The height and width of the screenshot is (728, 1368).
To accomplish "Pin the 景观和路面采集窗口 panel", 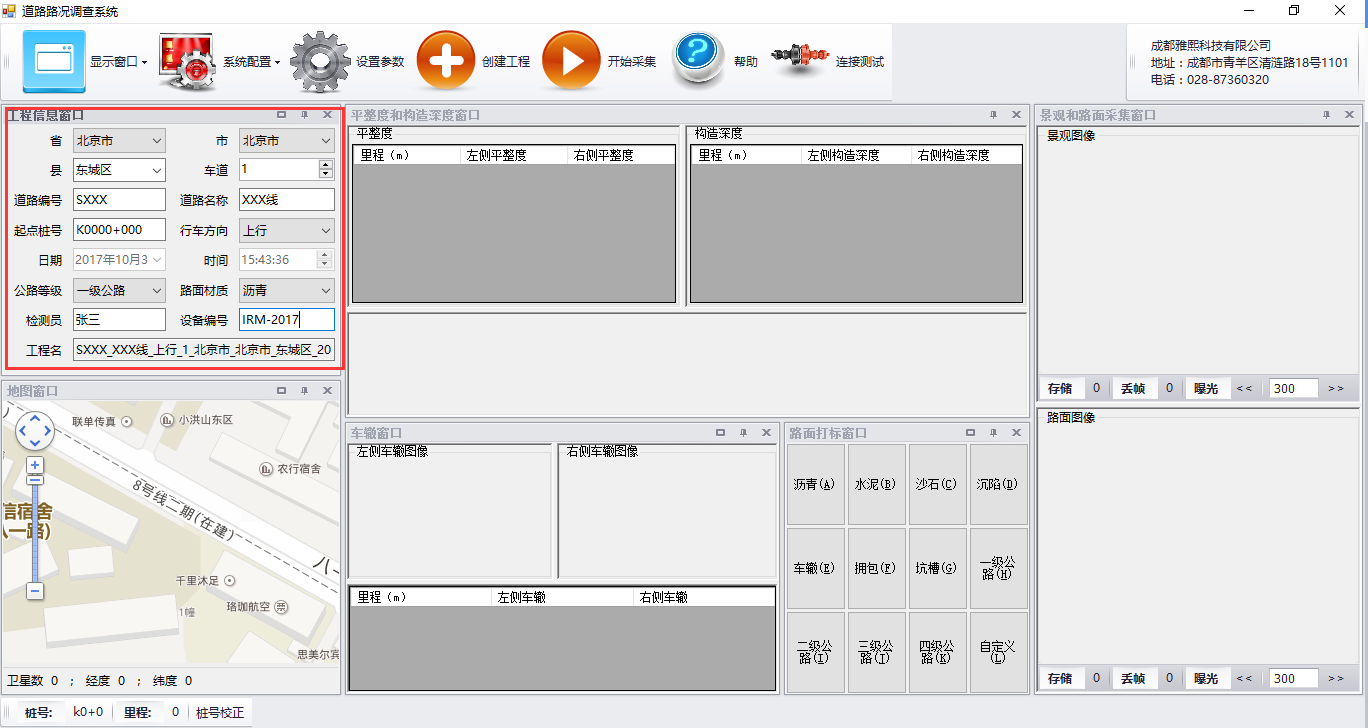I will tap(1326, 115).
